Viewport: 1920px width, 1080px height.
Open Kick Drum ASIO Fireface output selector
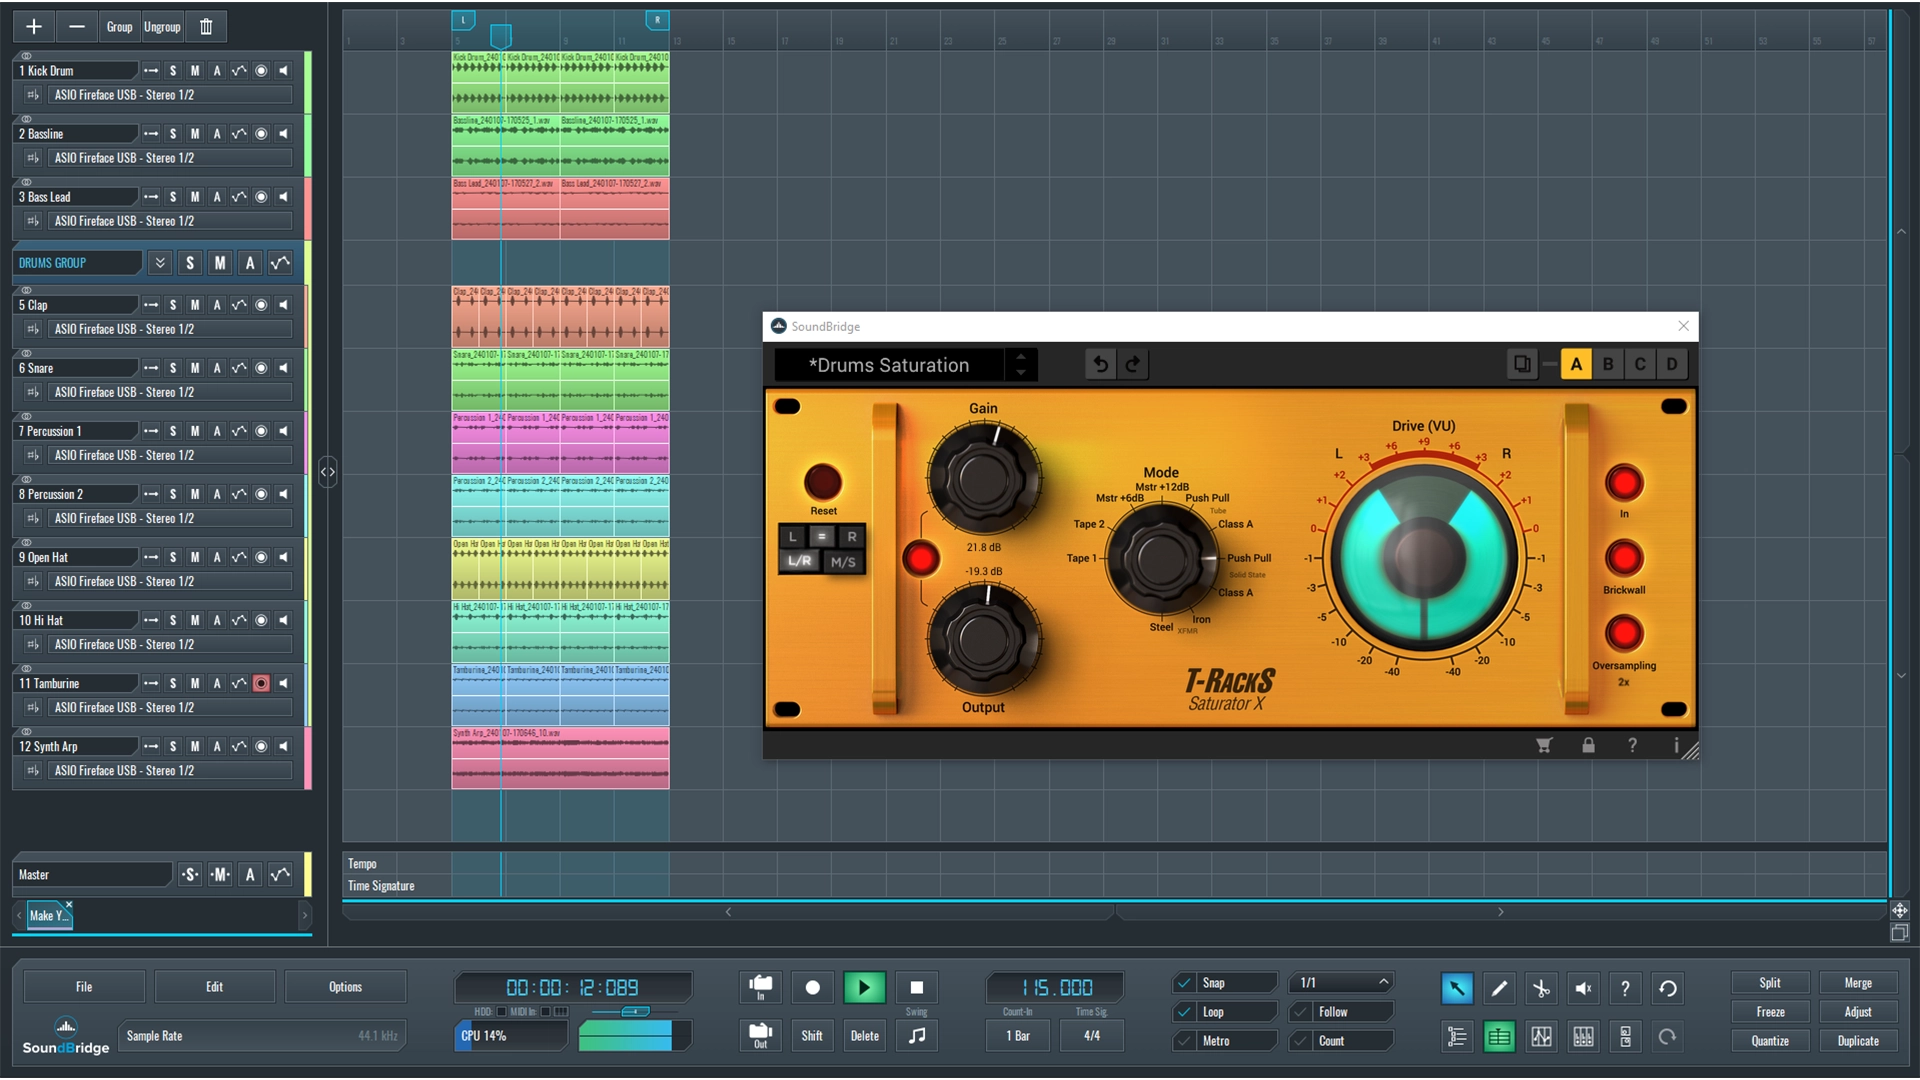[170, 95]
